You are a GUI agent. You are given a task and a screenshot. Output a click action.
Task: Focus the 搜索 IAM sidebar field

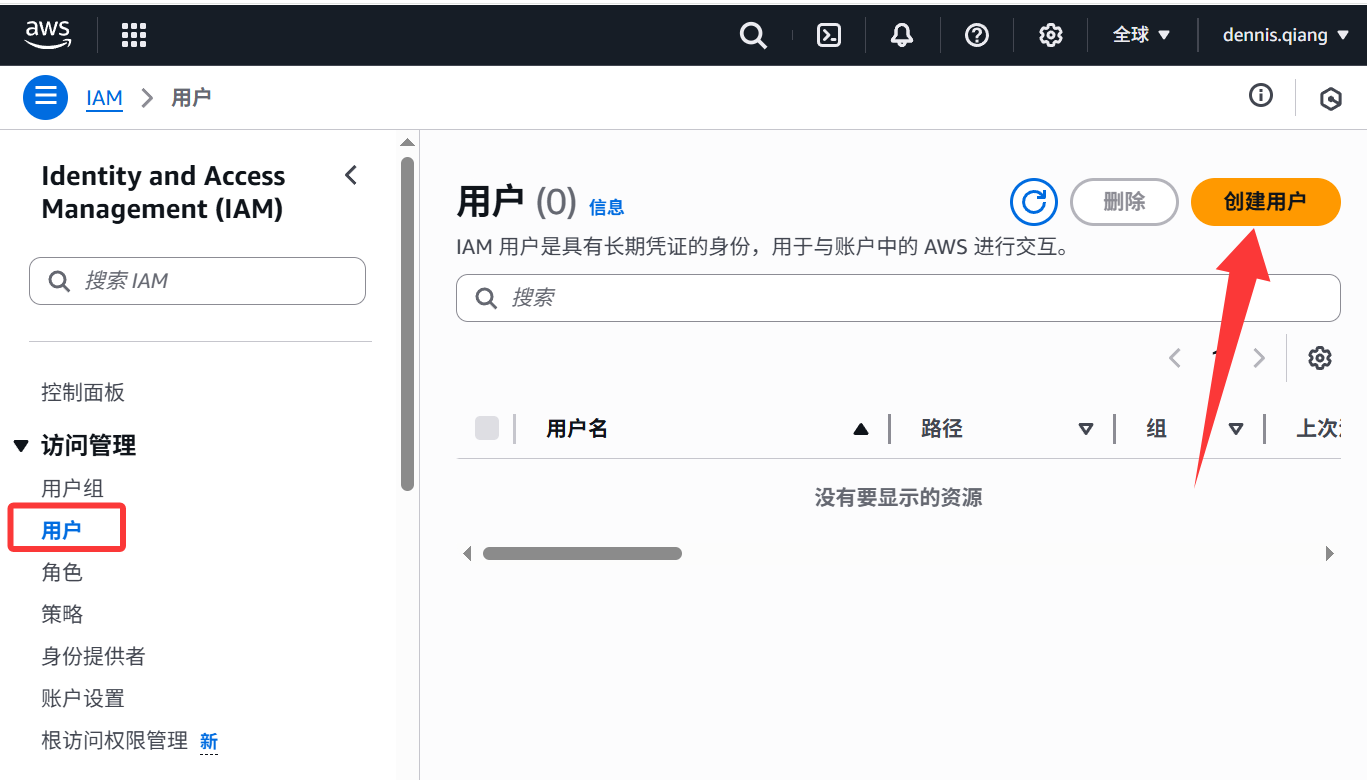click(x=197, y=281)
